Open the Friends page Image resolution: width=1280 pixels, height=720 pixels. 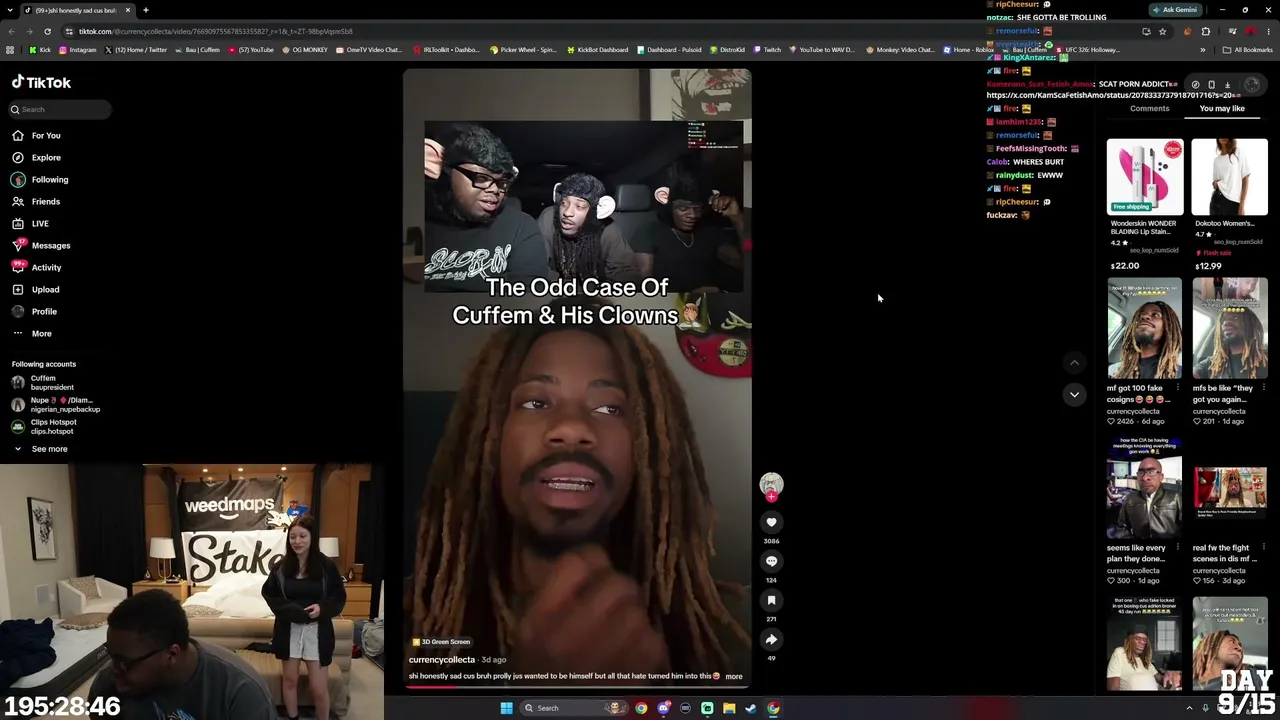click(x=36, y=201)
